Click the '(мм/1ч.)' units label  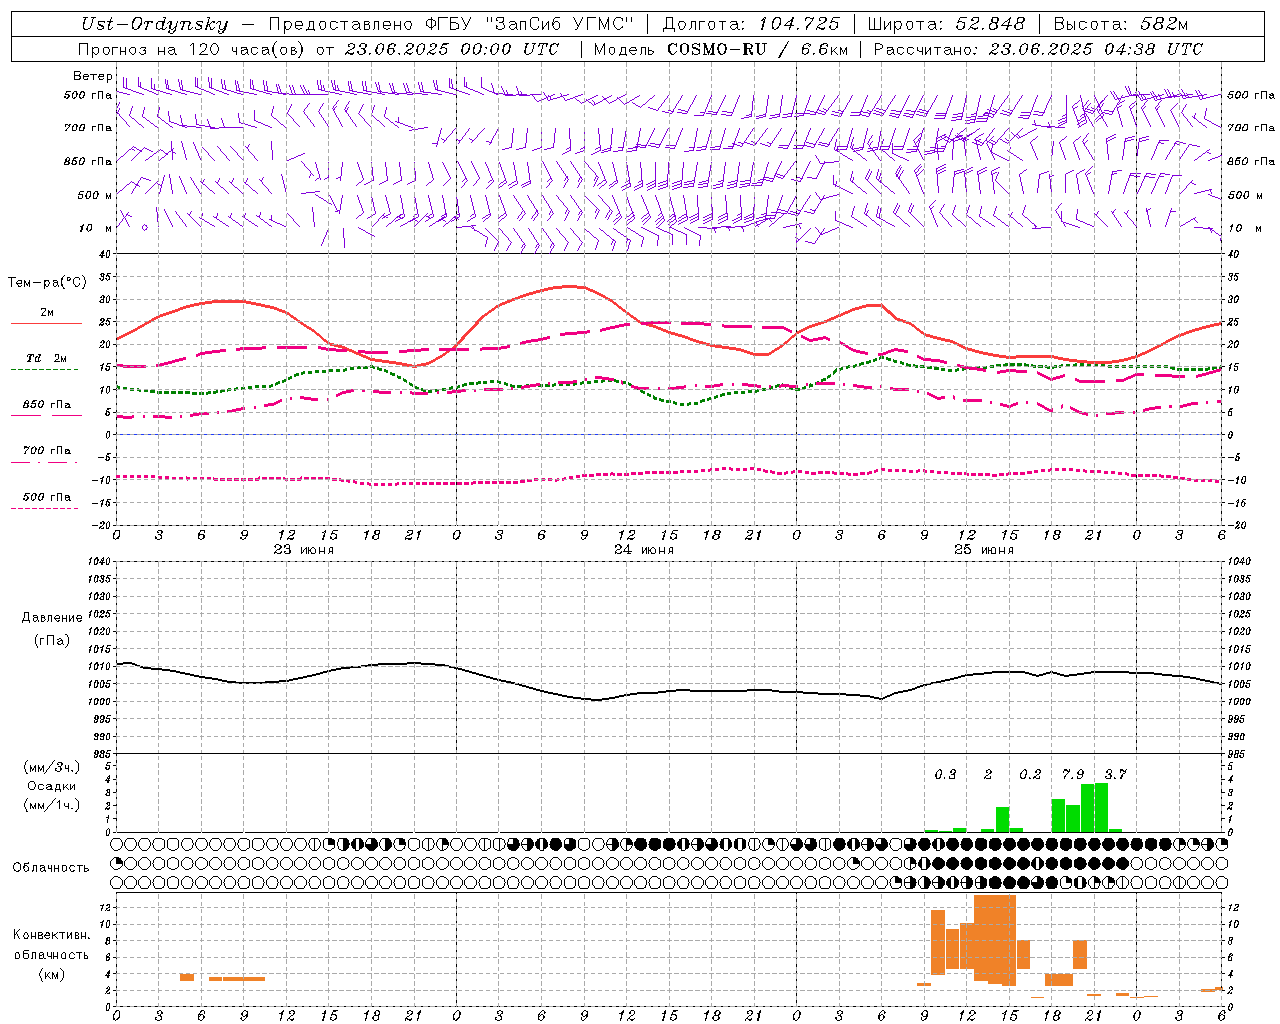[51, 805]
